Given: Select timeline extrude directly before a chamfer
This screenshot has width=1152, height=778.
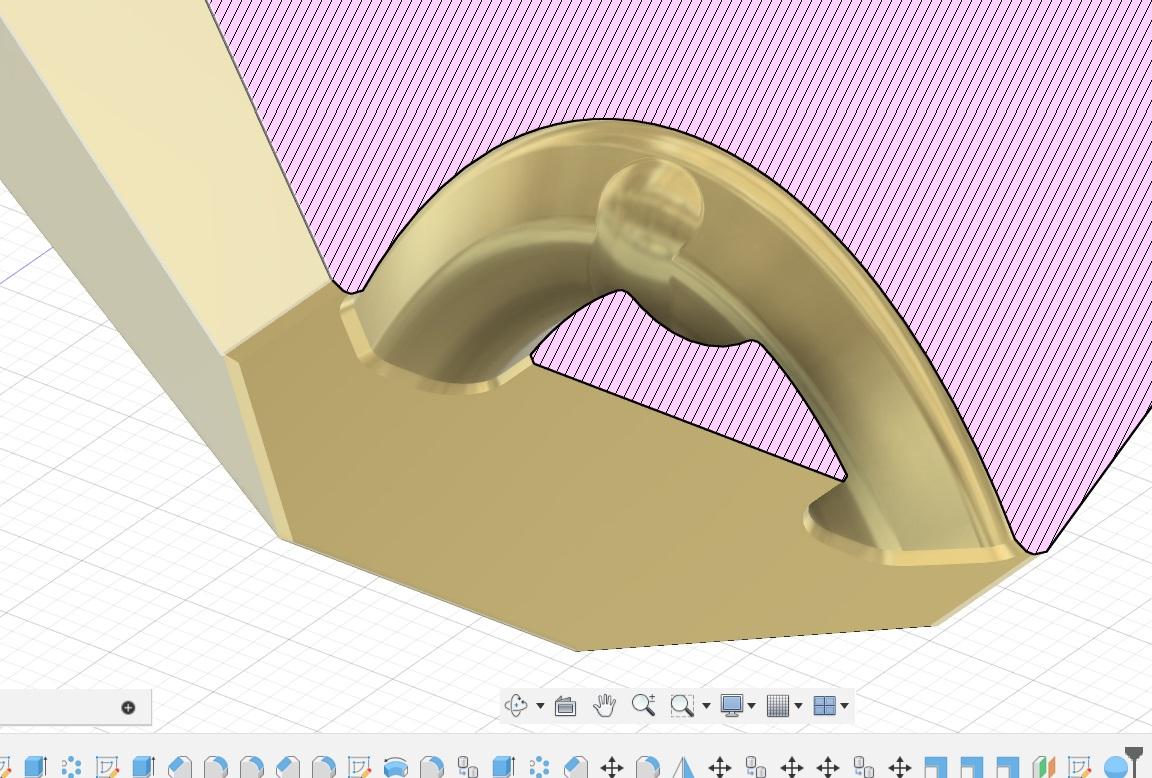Looking at the screenshot, I should 143,767.
